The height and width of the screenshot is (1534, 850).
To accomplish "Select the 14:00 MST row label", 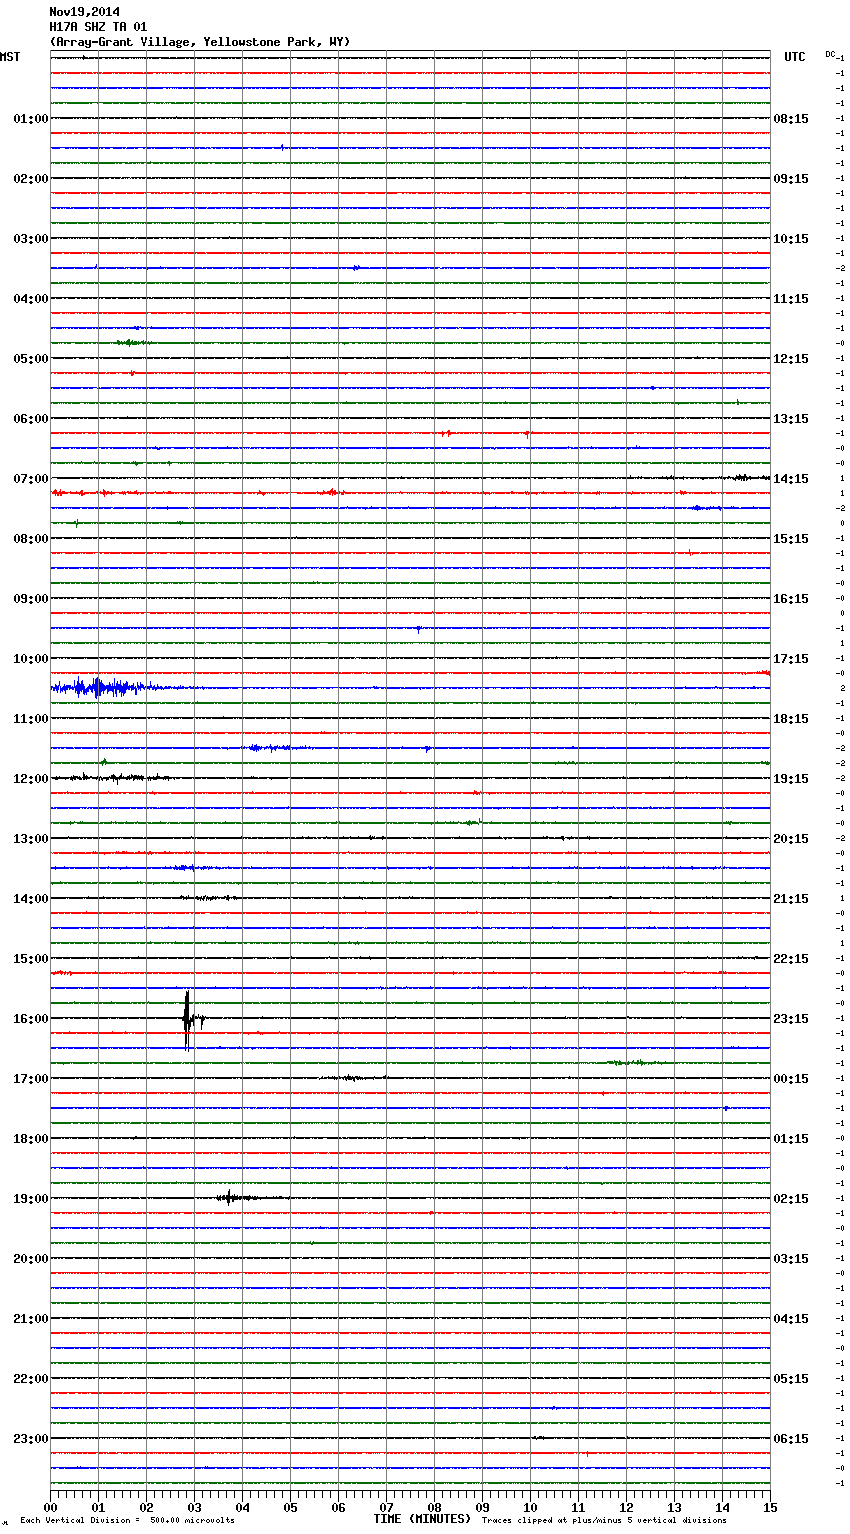I will point(30,899).
